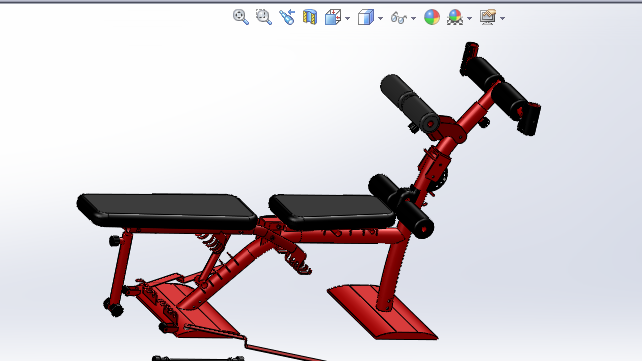The height and width of the screenshot is (361, 642).
Task: Restore the Previous View
Action: point(287,17)
